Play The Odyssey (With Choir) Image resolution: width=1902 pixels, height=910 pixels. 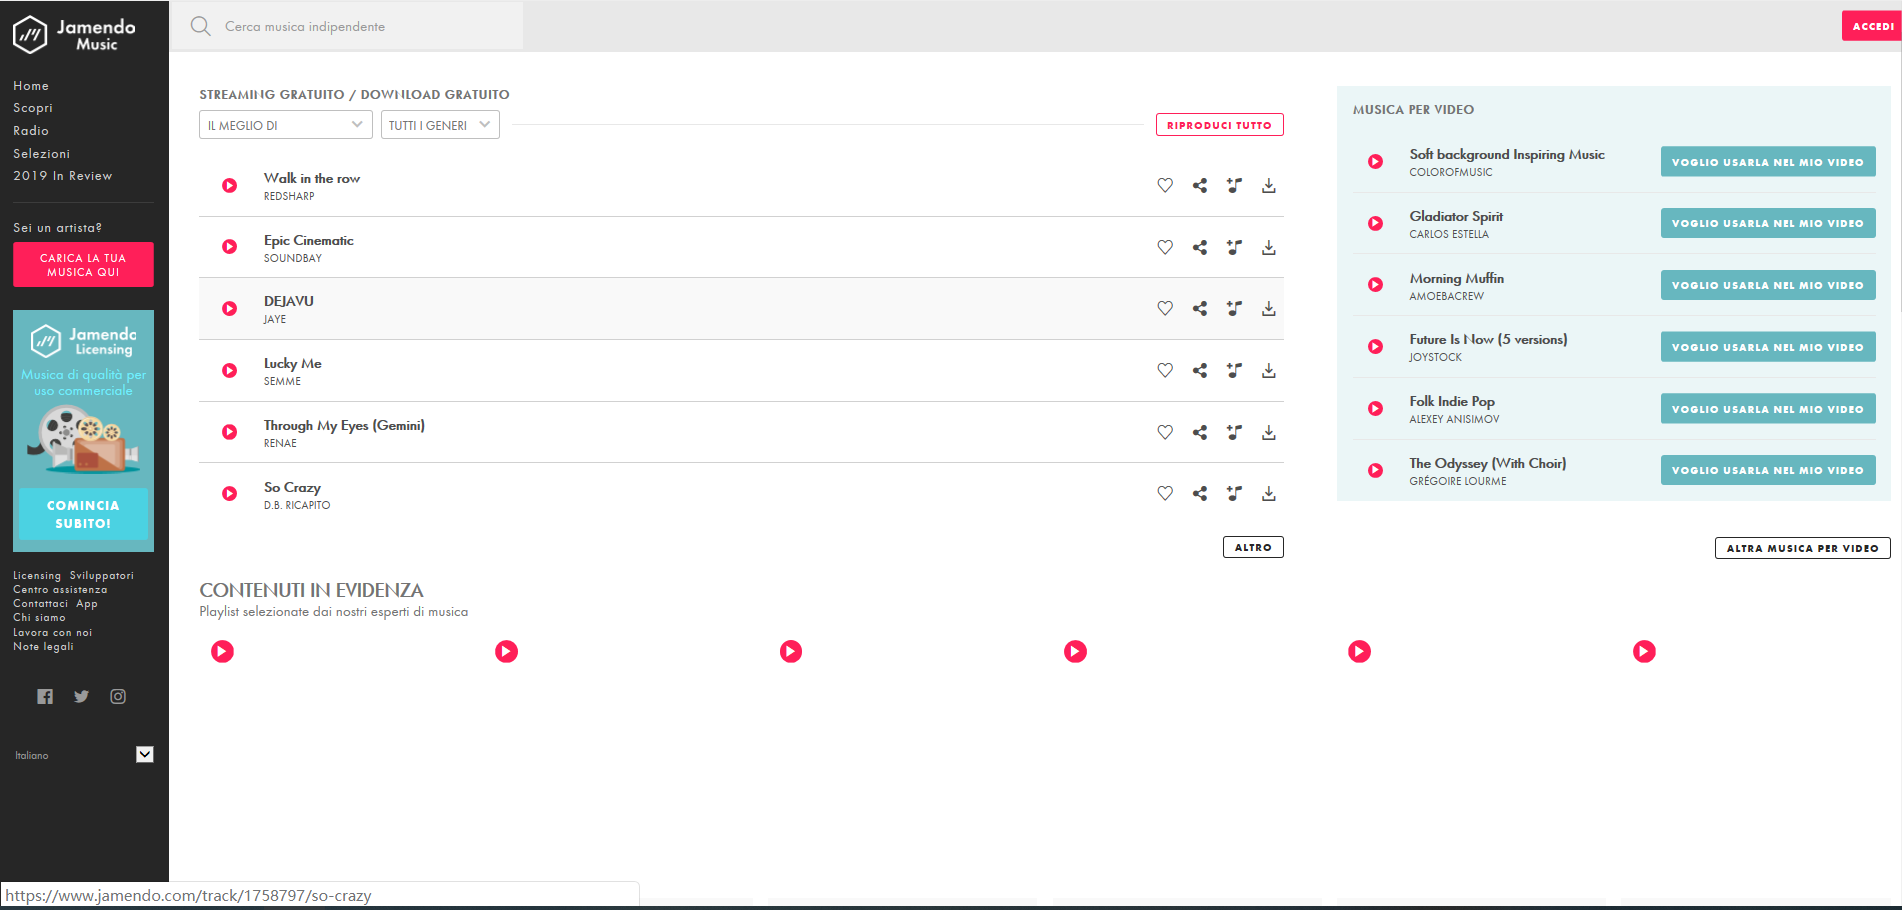point(1376,470)
